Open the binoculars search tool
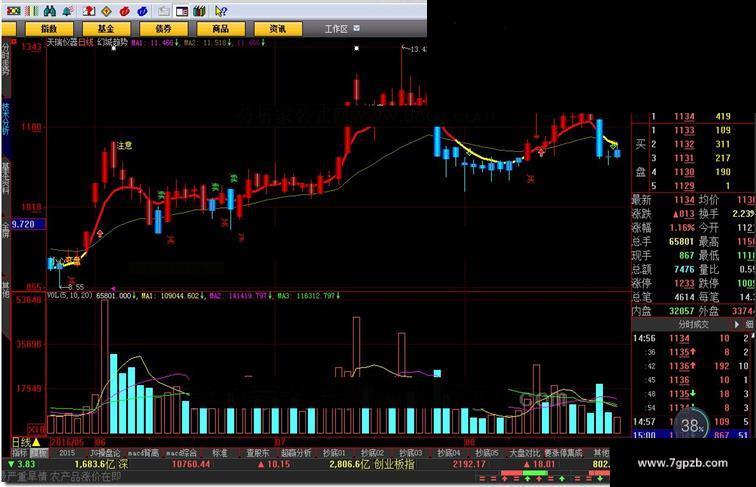This screenshot has height=487, width=756. point(49,11)
